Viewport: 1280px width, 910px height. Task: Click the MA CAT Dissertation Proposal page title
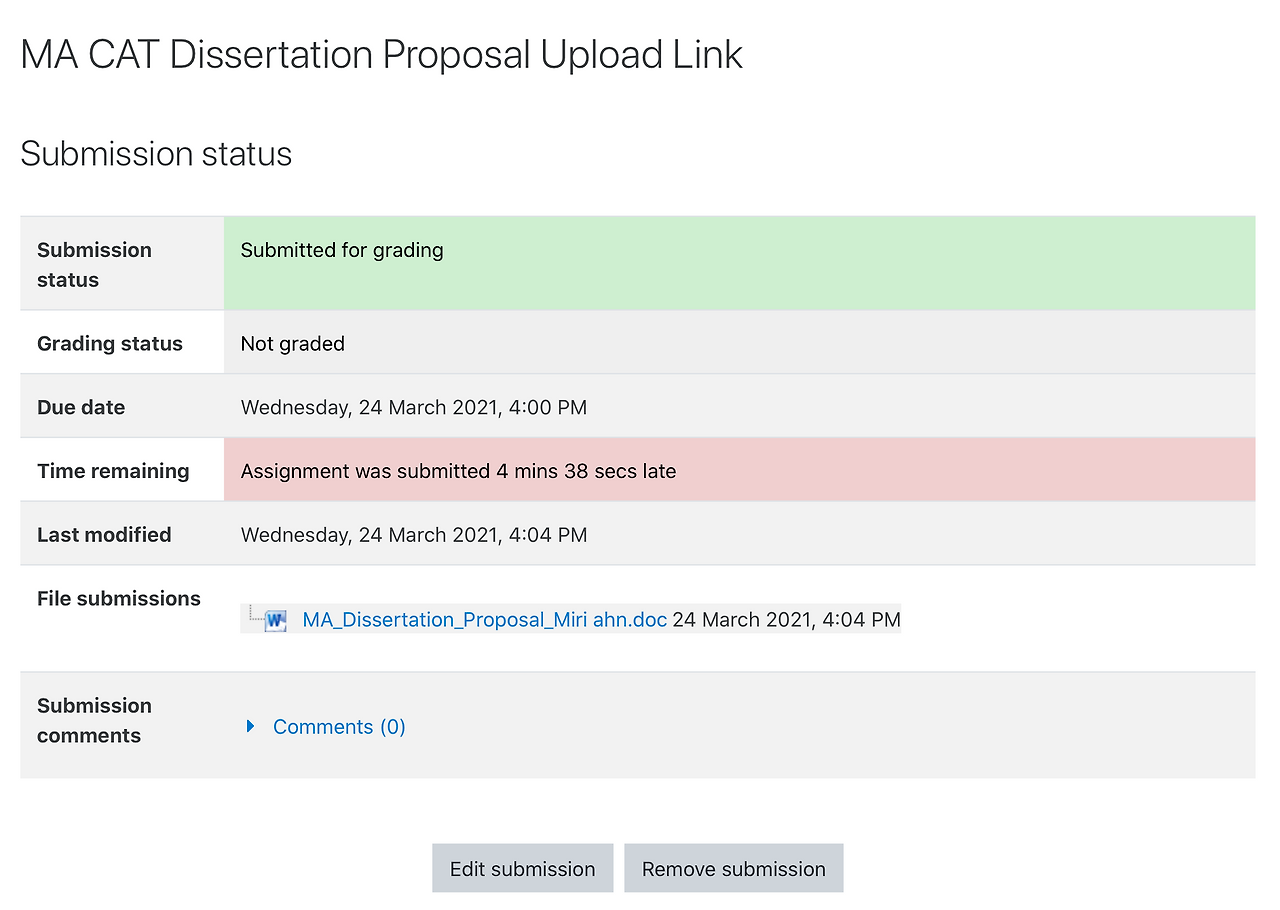click(x=381, y=54)
